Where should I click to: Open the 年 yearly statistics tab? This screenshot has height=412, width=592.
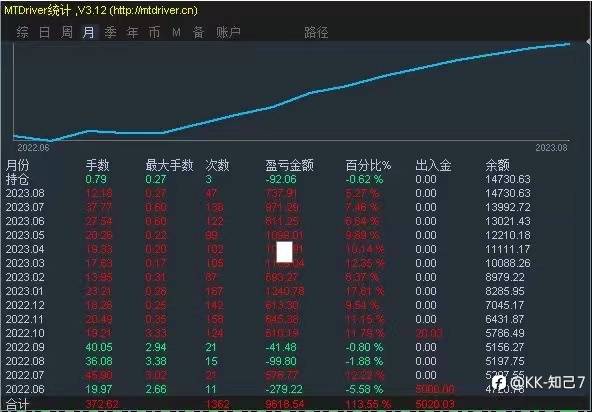tap(133, 32)
